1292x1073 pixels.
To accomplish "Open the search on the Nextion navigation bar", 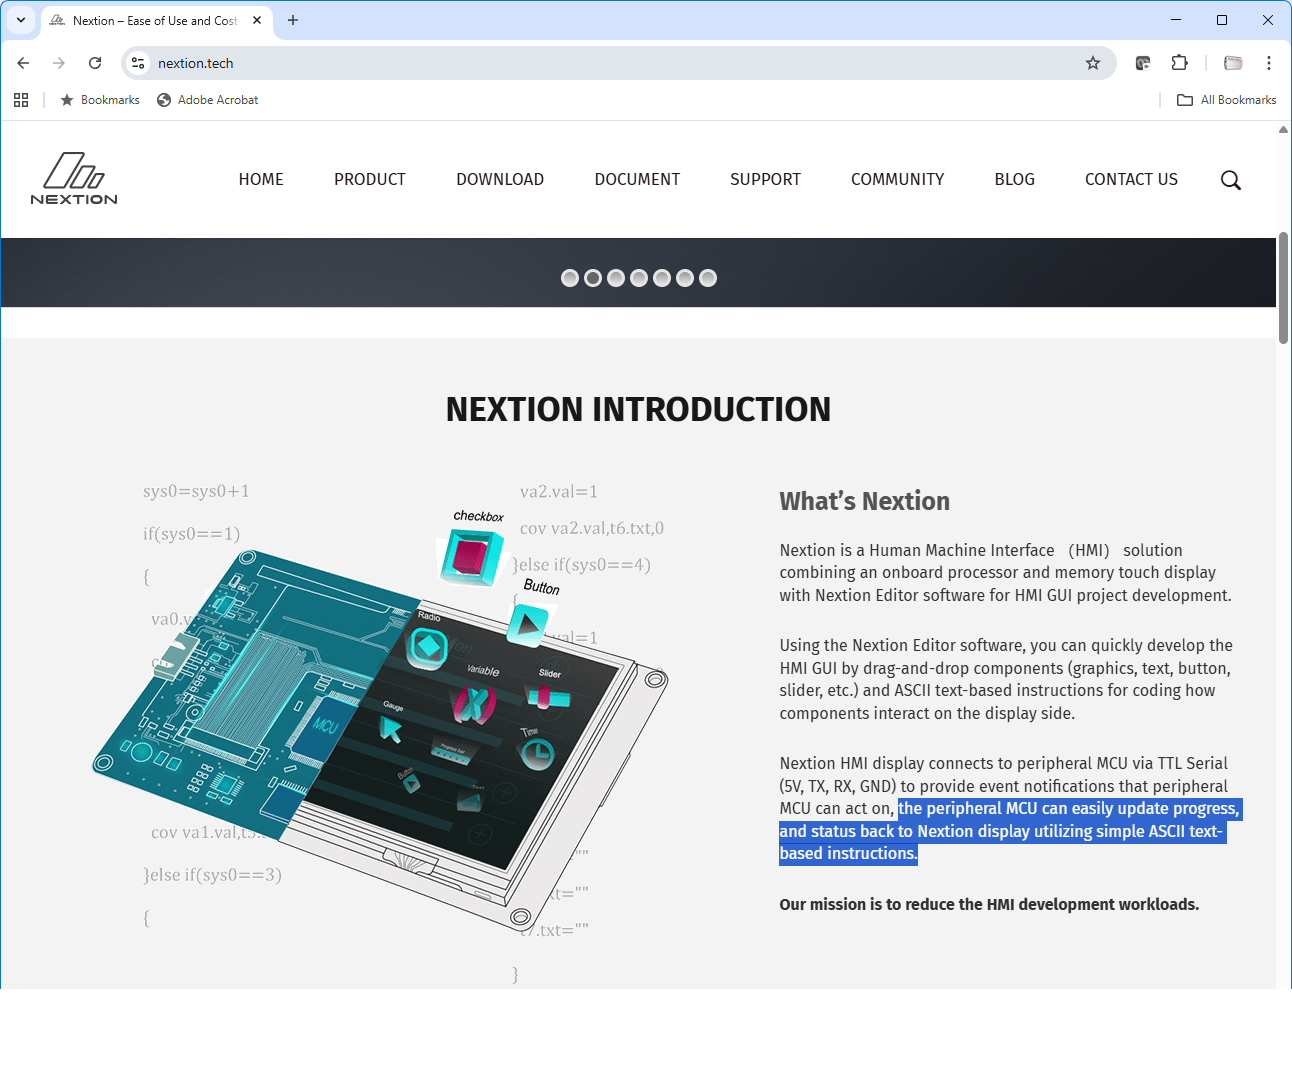I will click(x=1231, y=180).
